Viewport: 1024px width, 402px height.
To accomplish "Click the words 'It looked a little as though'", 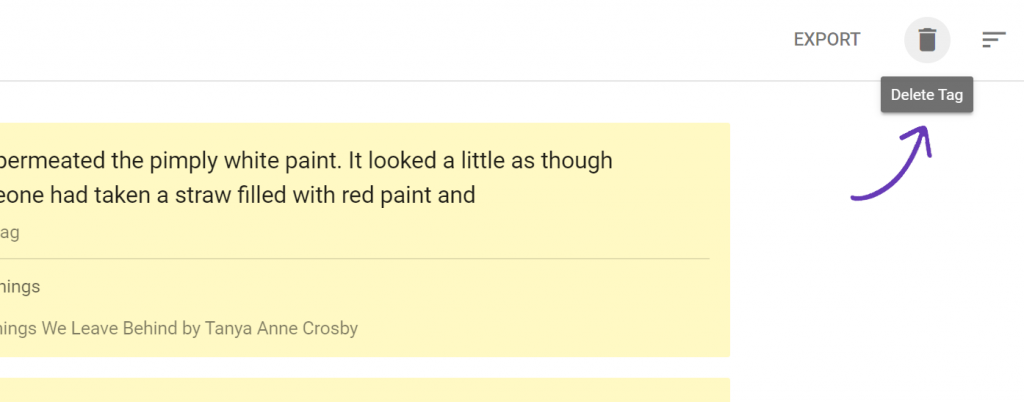I will point(481,161).
